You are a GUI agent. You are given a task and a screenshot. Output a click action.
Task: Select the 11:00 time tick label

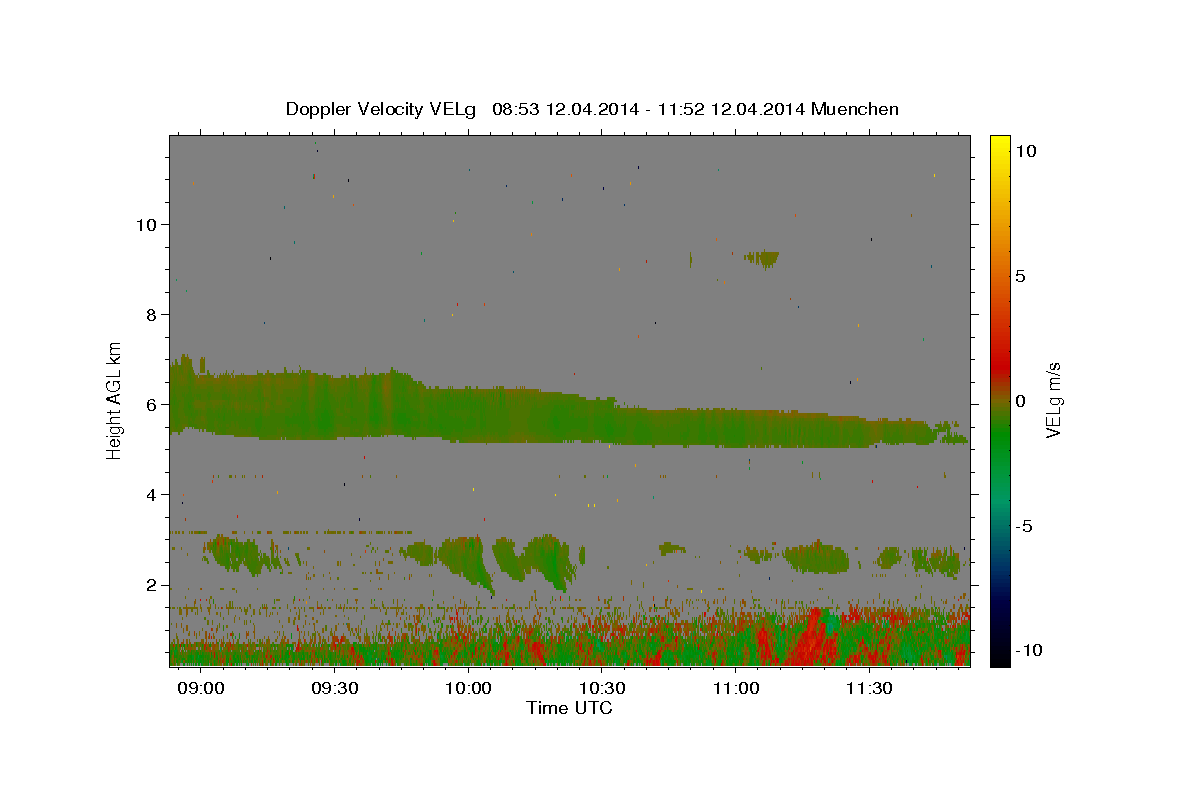click(x=736, y=689)
